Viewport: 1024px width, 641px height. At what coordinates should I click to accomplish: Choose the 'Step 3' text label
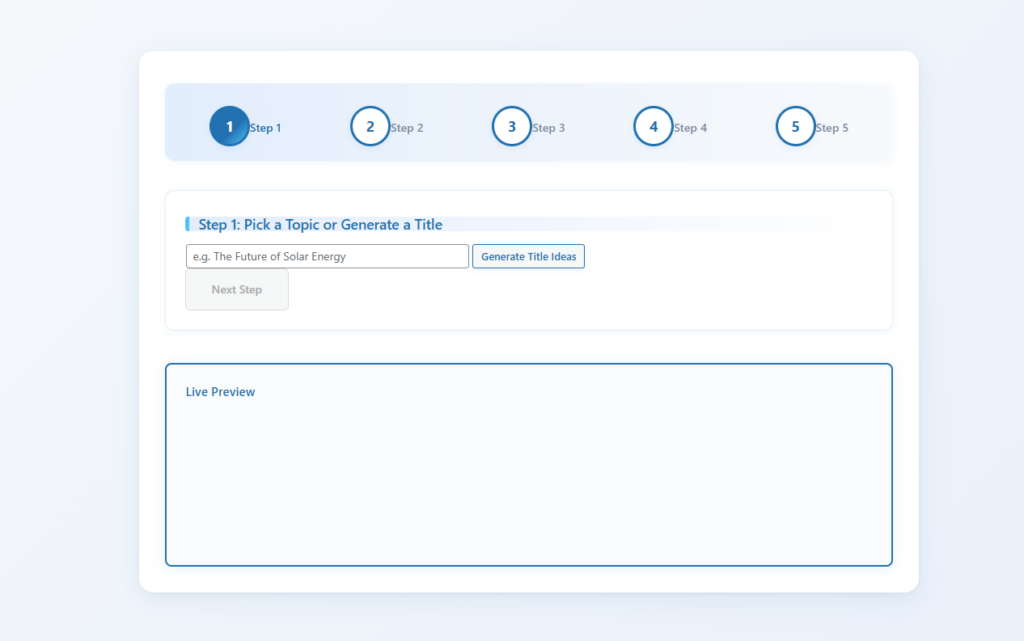pyautogui.click(x=548, y=128)
